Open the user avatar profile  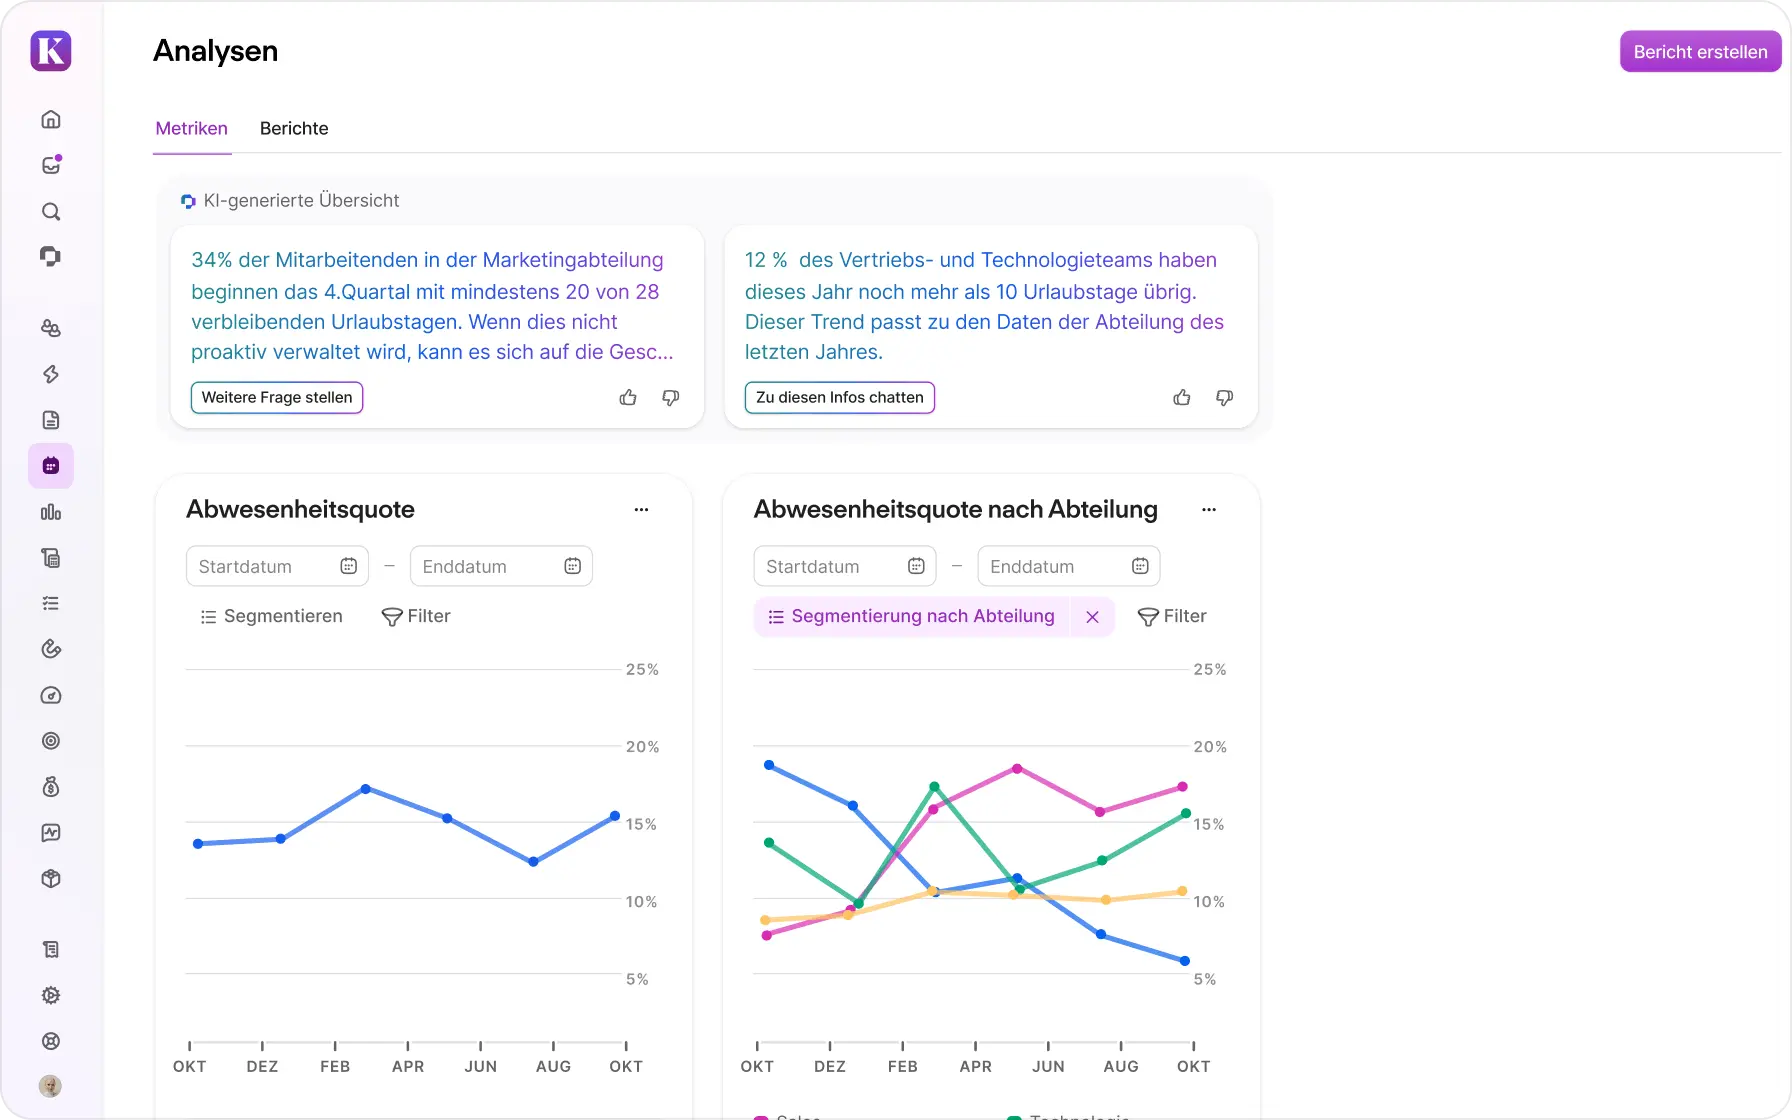tap(50, 1086)
